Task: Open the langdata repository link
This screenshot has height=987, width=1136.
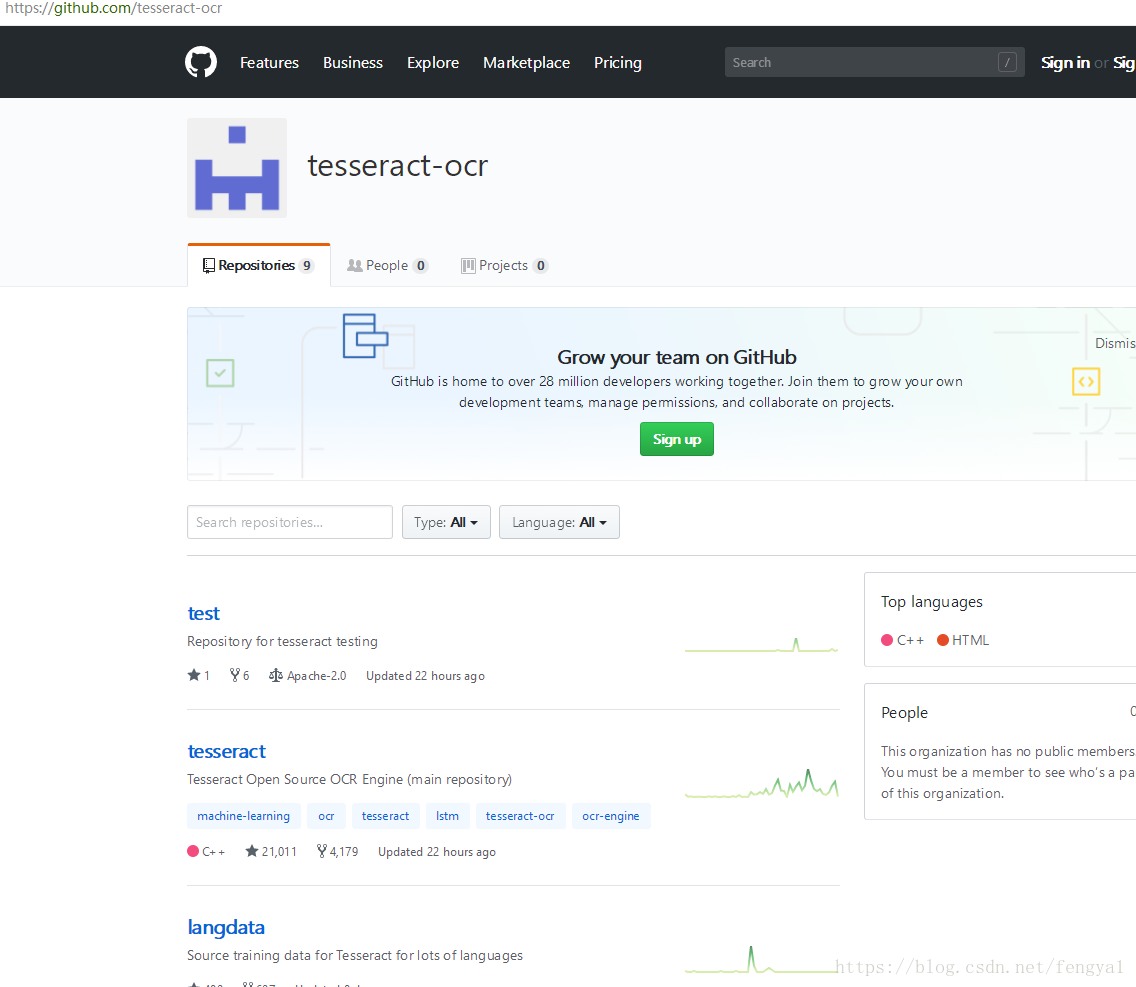Action: (226, 928)
